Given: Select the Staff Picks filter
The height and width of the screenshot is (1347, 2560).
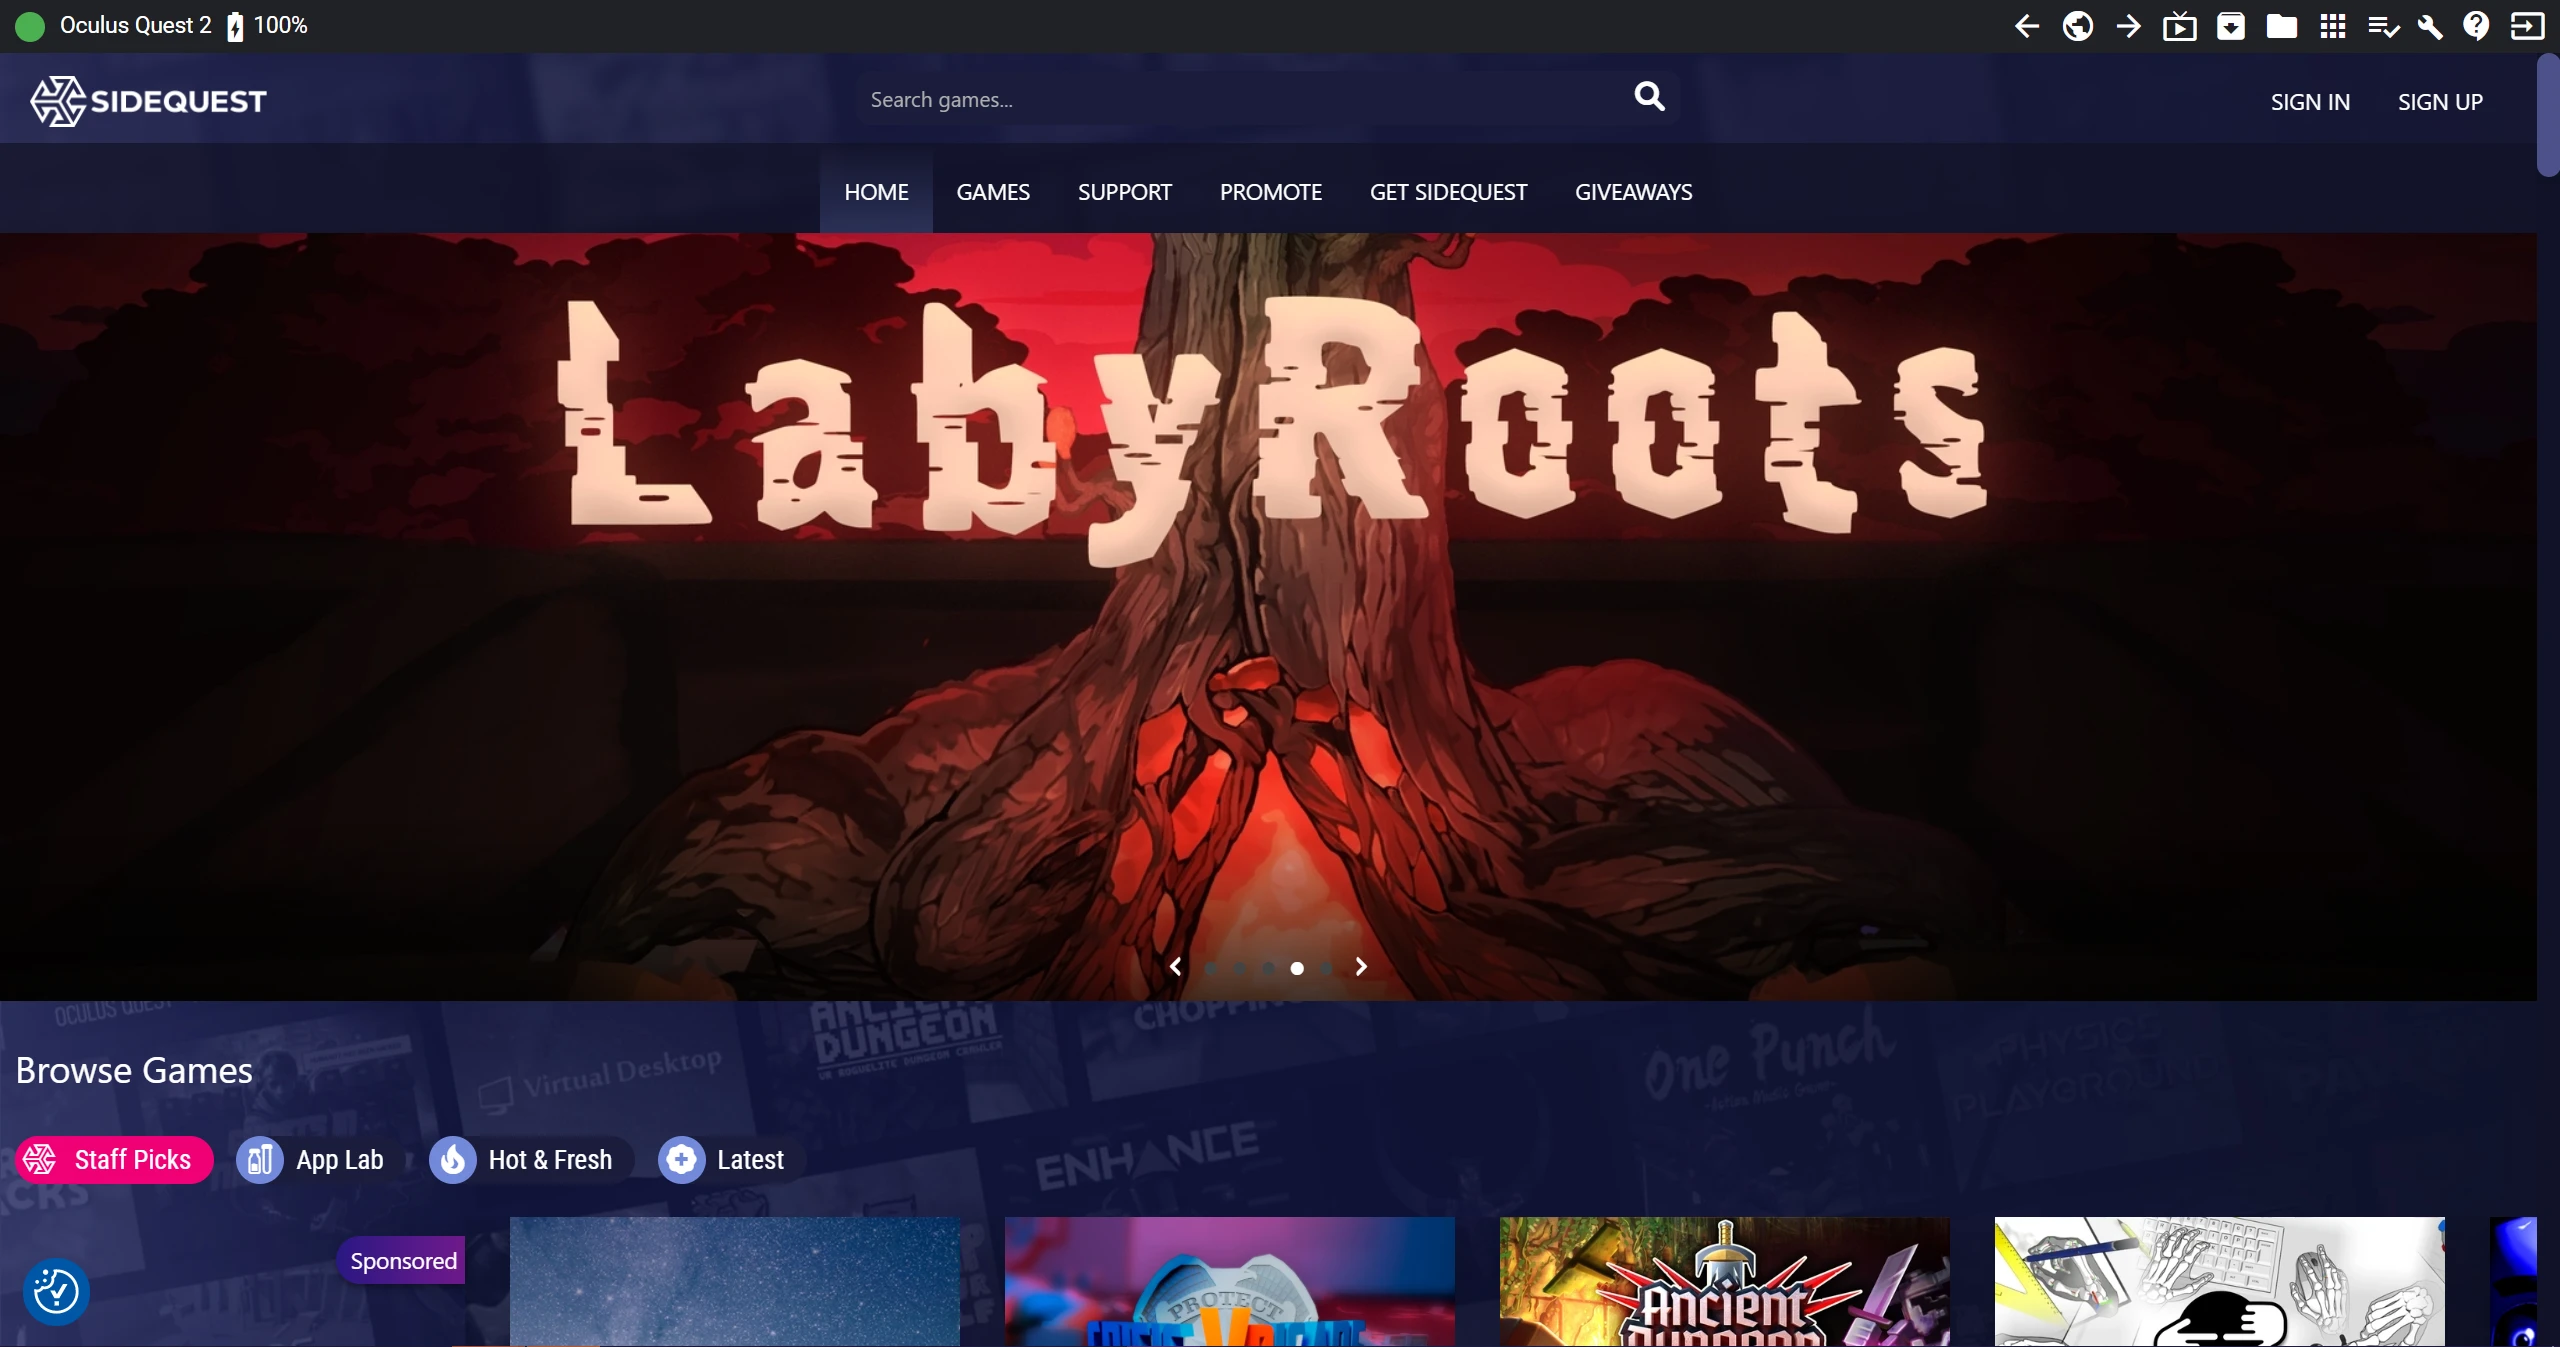Looking at the screenshot, I should coord(114,1160).
